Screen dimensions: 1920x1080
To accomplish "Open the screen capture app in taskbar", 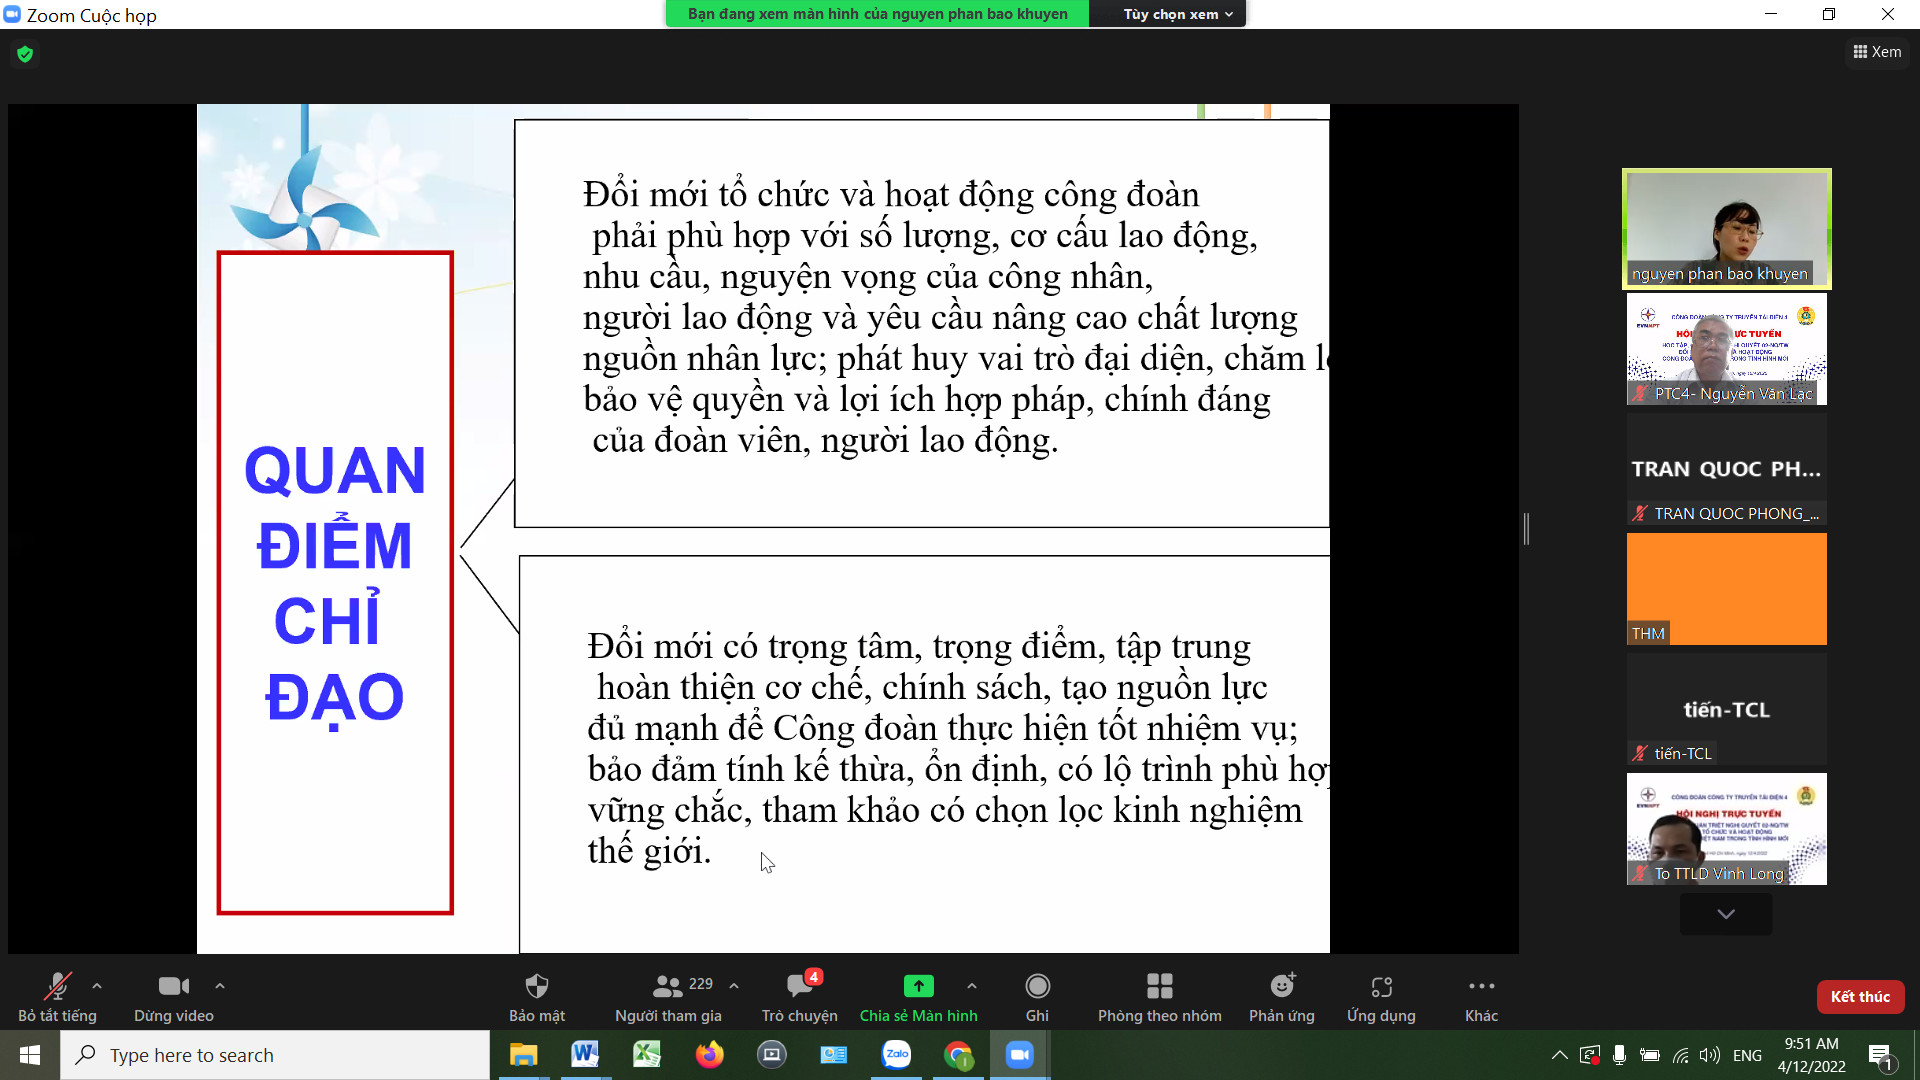I will tap(771, 1055).
